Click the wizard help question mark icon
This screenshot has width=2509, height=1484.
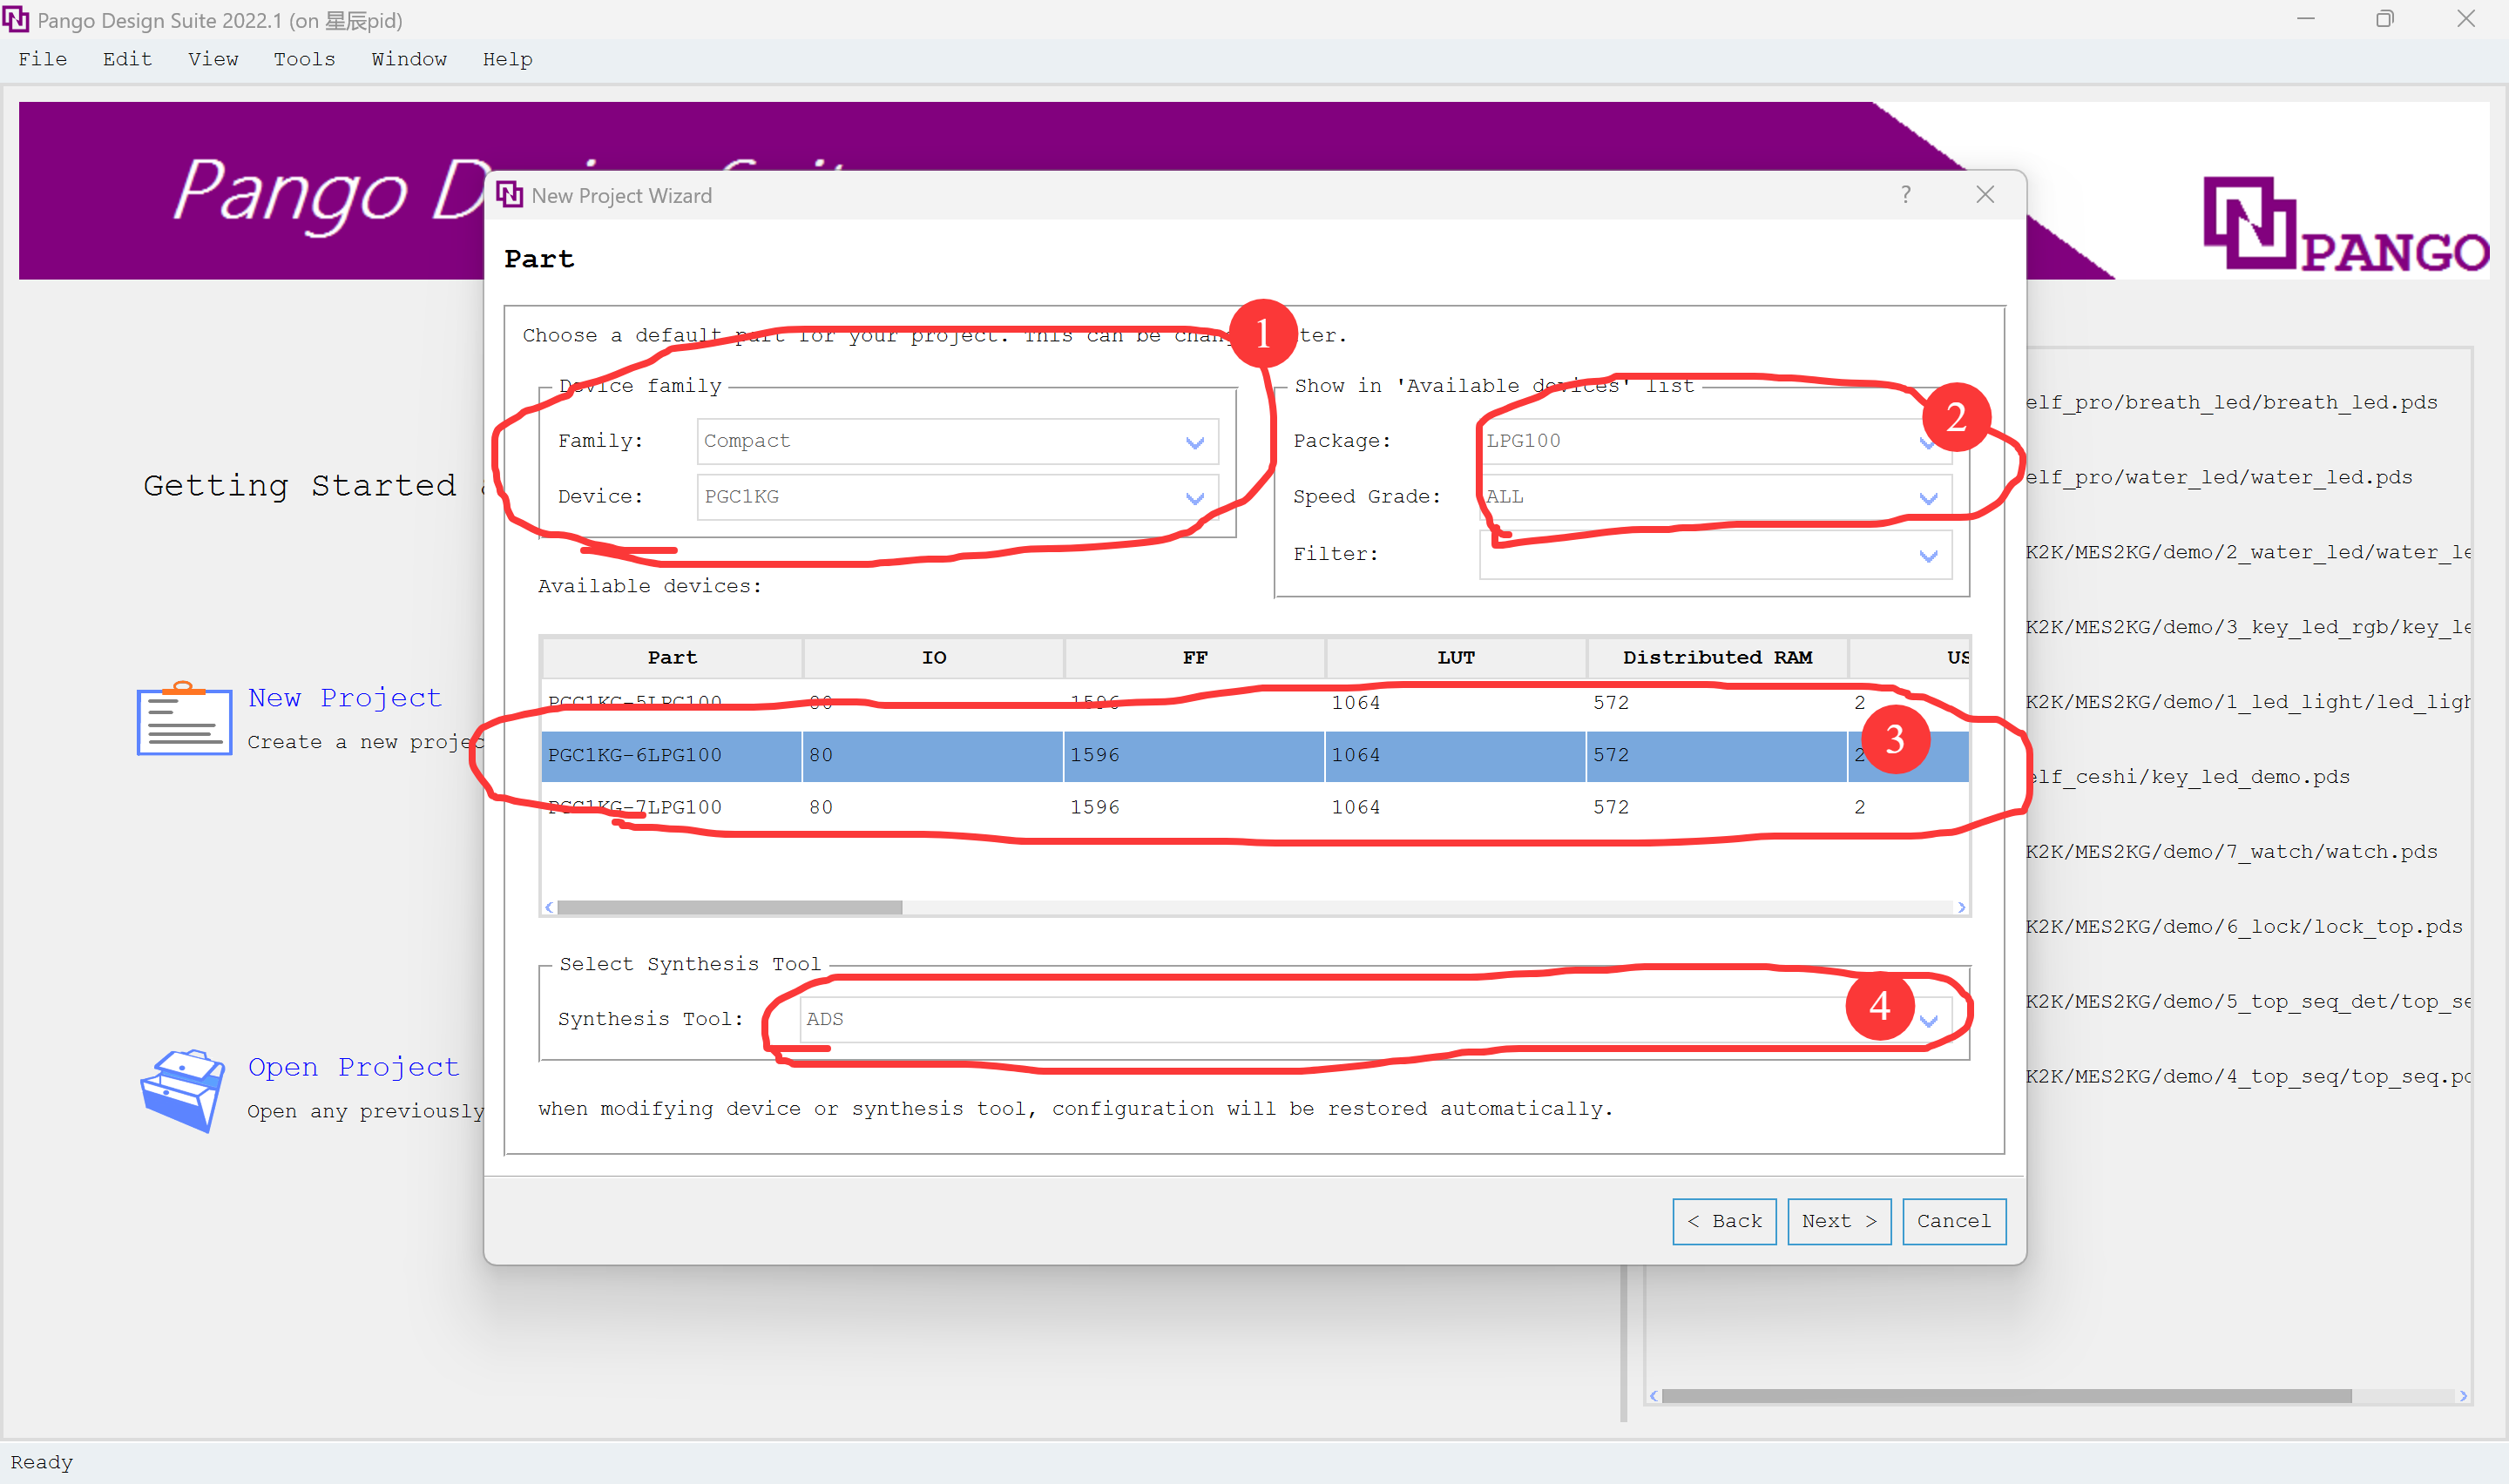tap(1905, 195)
